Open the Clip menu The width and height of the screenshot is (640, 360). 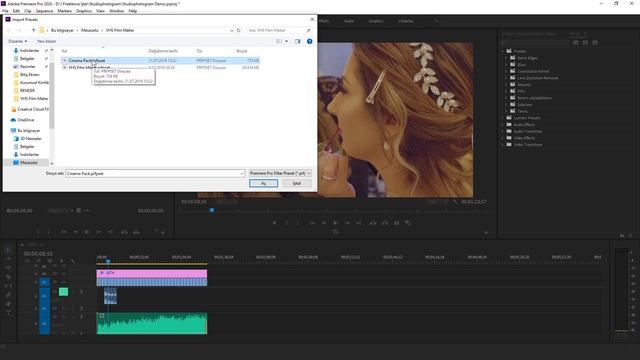click(x=28, y=11)
